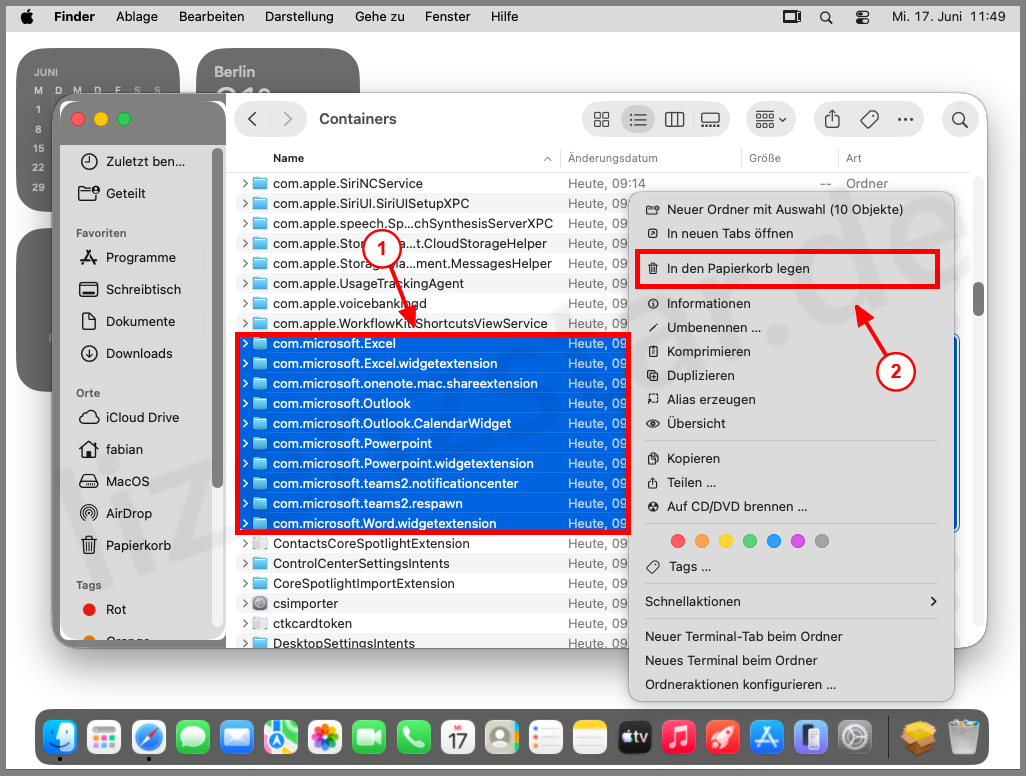Viewport: 1026px width, 776px height.
Task: Expand the ControlCenterSettingsIntents folder
Action: [245, 564]
